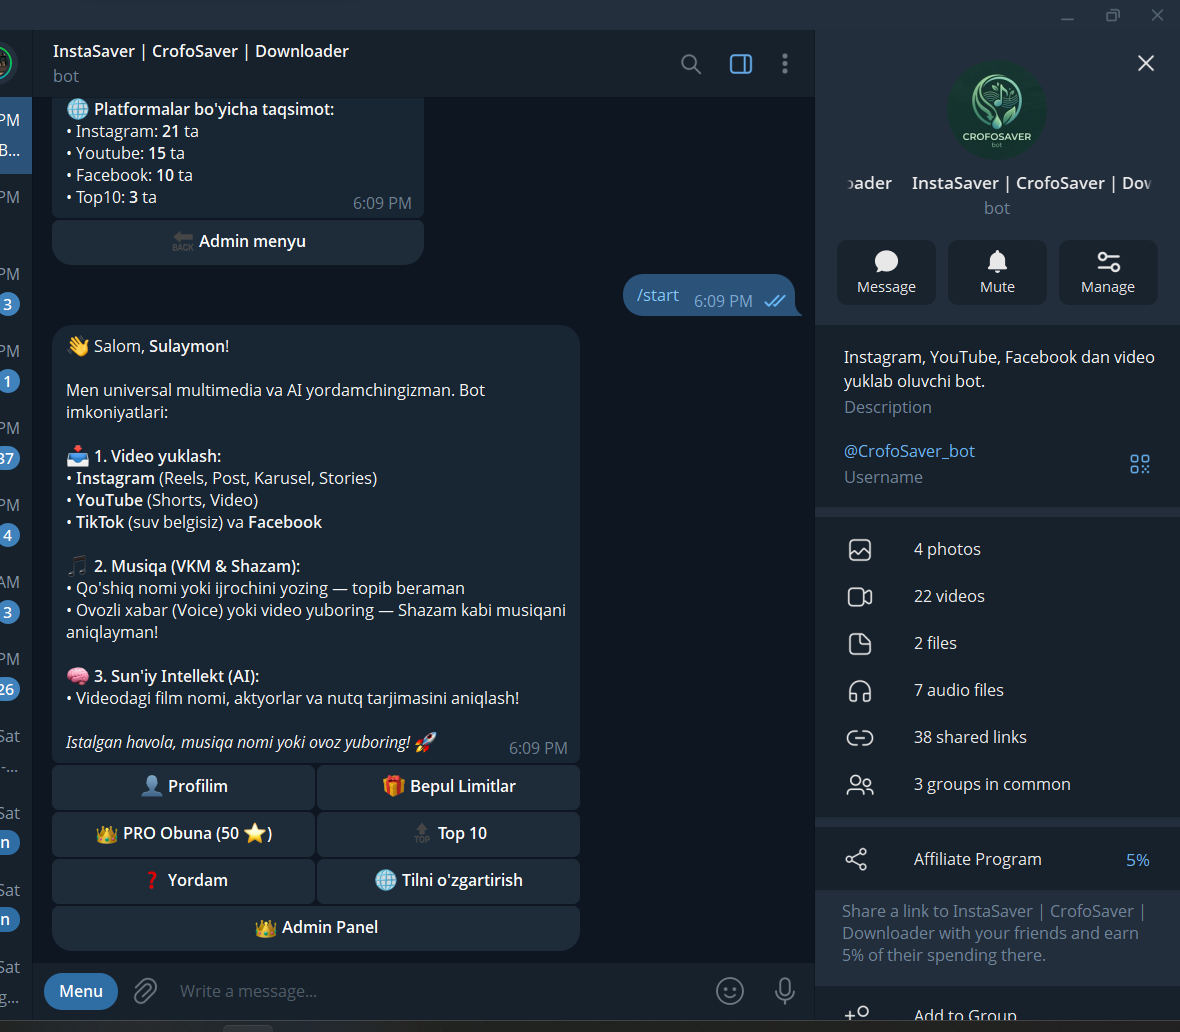1180x1032 pixels.
Task: Focus the Write a message field
Action: click(x=440, y=991)
